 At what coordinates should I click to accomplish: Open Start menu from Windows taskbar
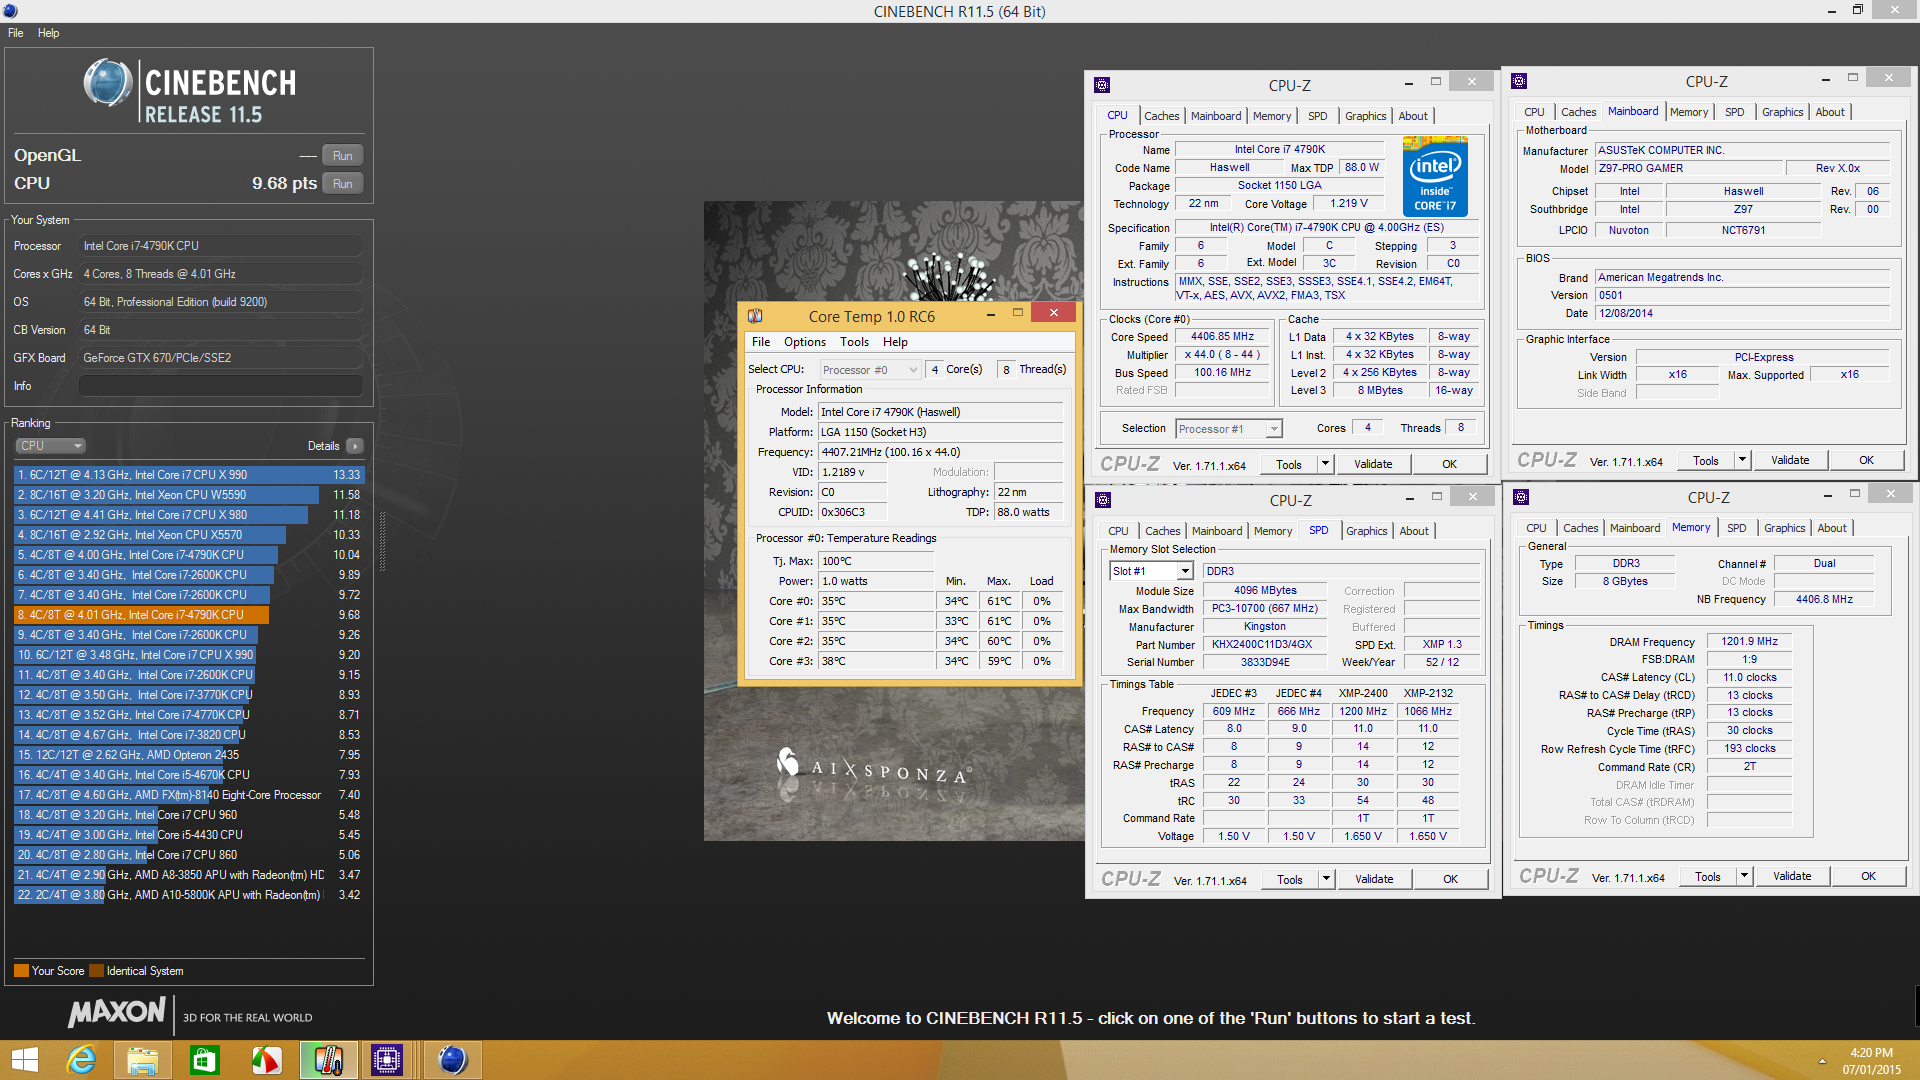[24, 1060]
